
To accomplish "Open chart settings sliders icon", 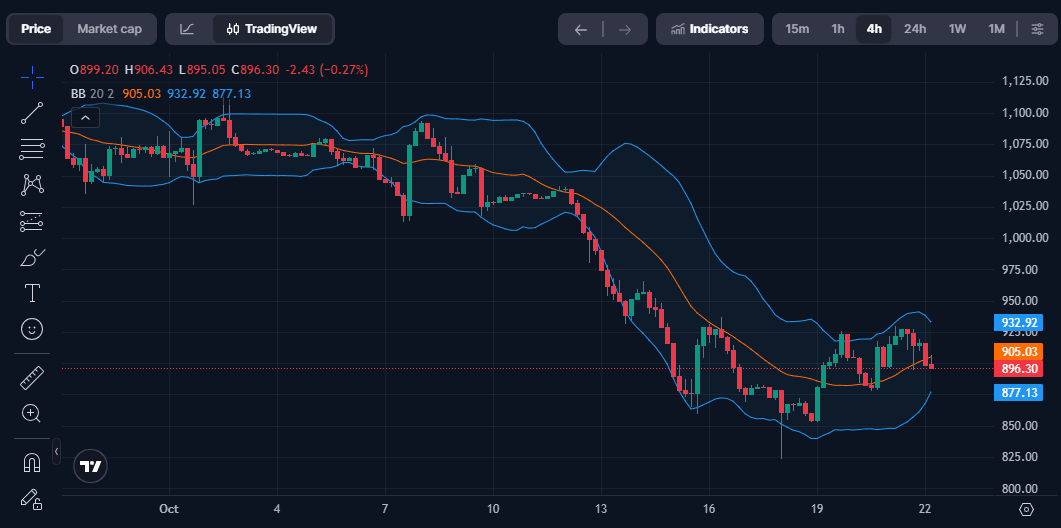I will click(x=1037, y=29).
